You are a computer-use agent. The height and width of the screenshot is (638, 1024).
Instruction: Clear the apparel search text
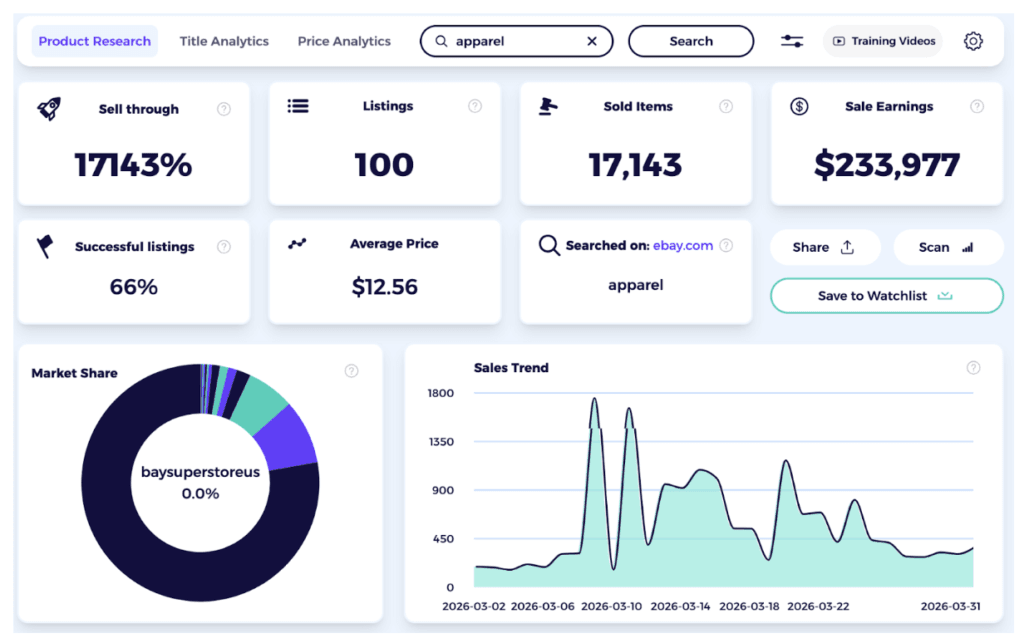[x=592, y=41]
